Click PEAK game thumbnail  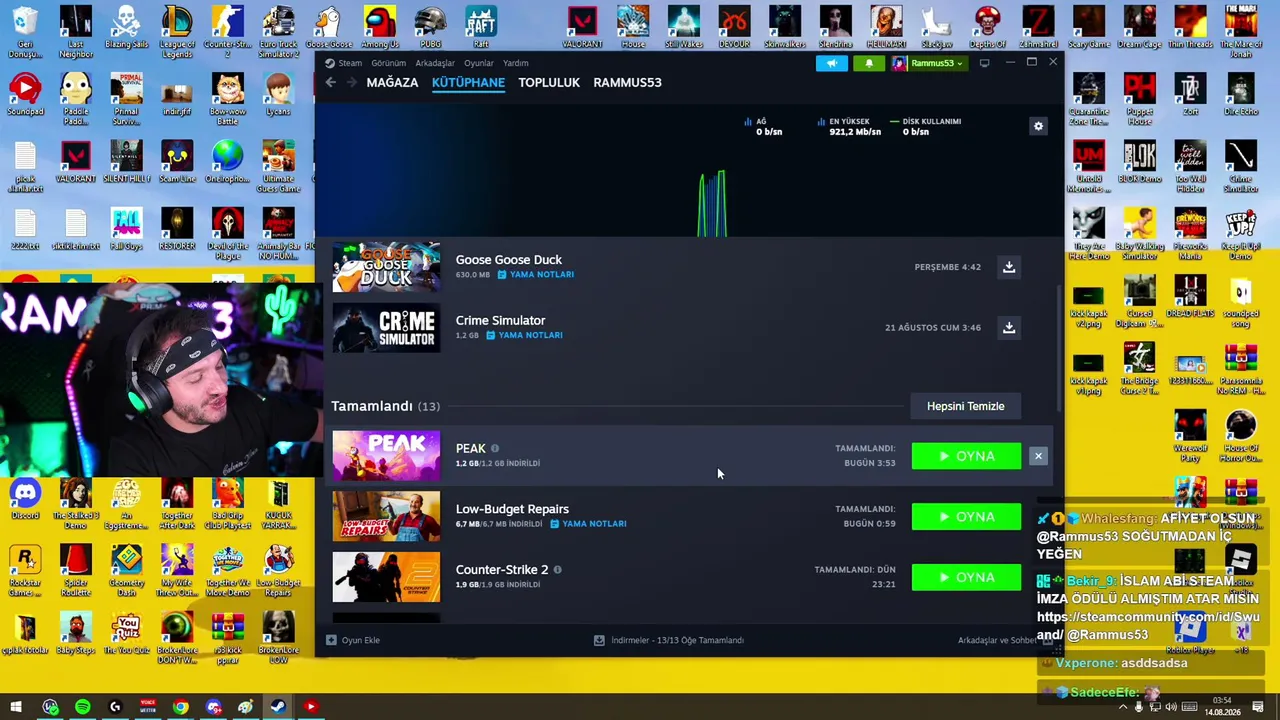click(x=386, y=456)
